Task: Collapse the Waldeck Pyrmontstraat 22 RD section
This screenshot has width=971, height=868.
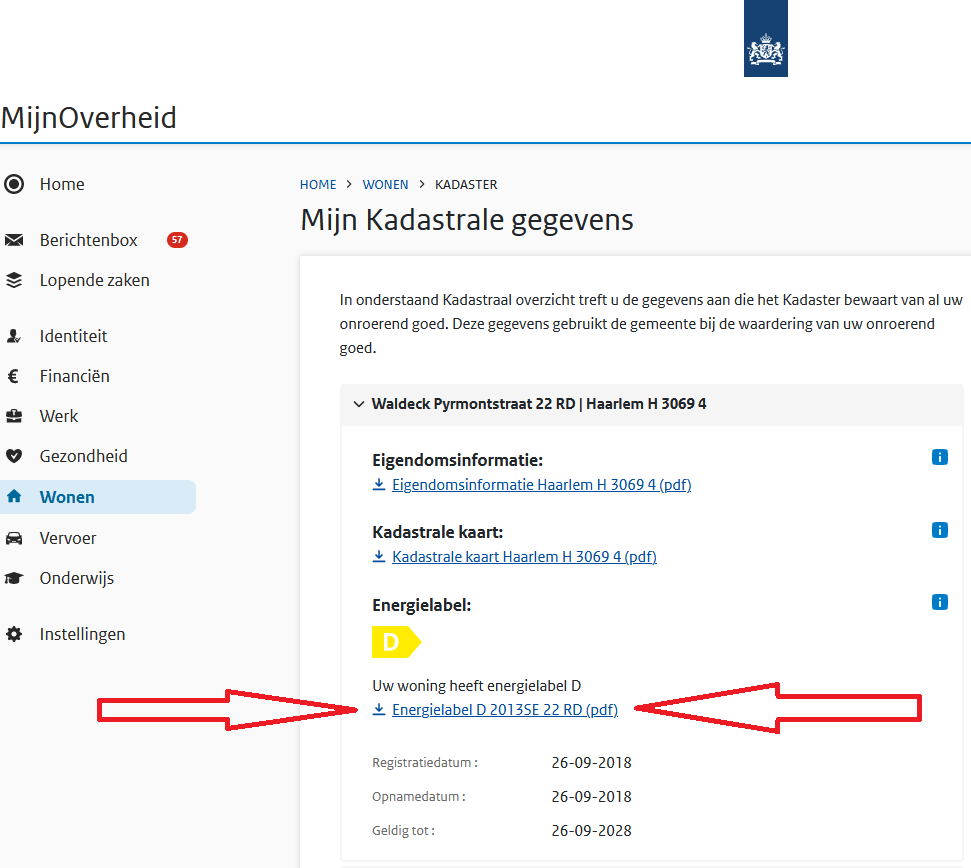Action: (359, 404)
